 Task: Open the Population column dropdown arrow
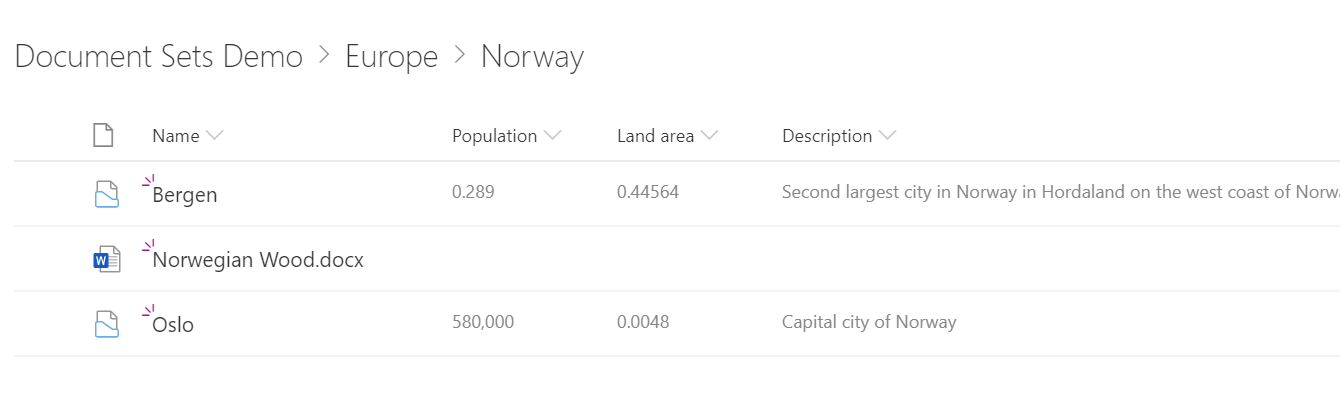[x=552, y=135]
